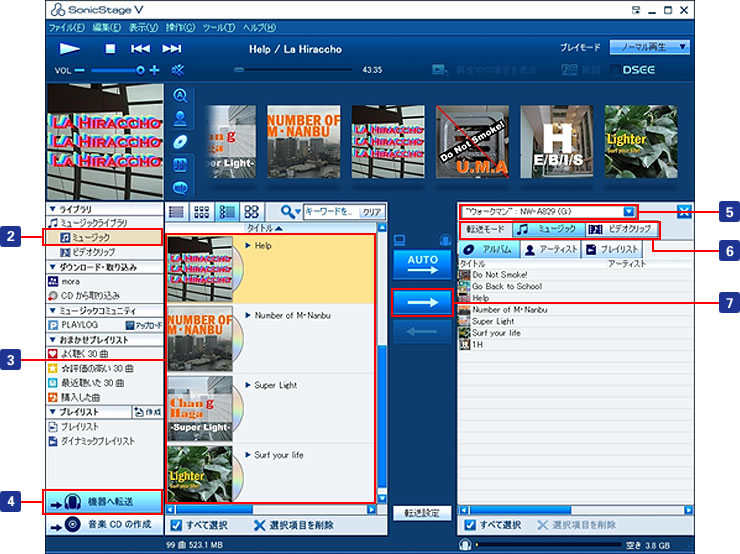Mute audio with the speaker icon
This screenshot has width=740, height=554.
pyautogui.click(x=178, y=70)
